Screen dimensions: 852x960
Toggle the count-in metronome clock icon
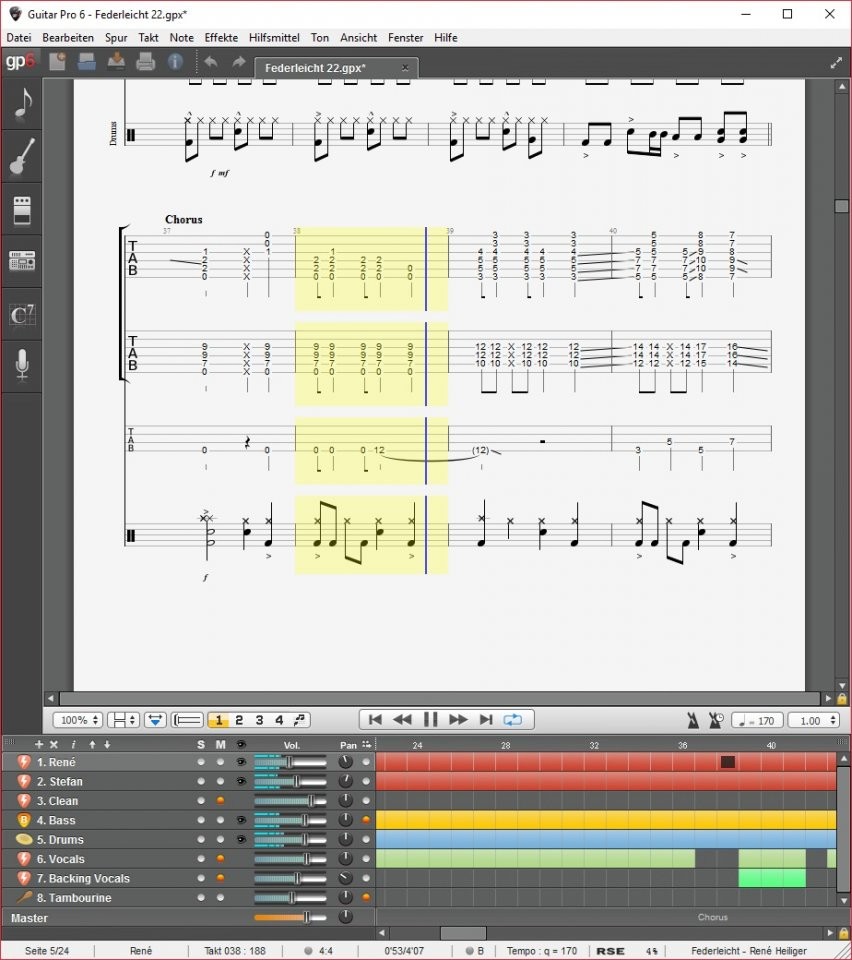[716, 720]
